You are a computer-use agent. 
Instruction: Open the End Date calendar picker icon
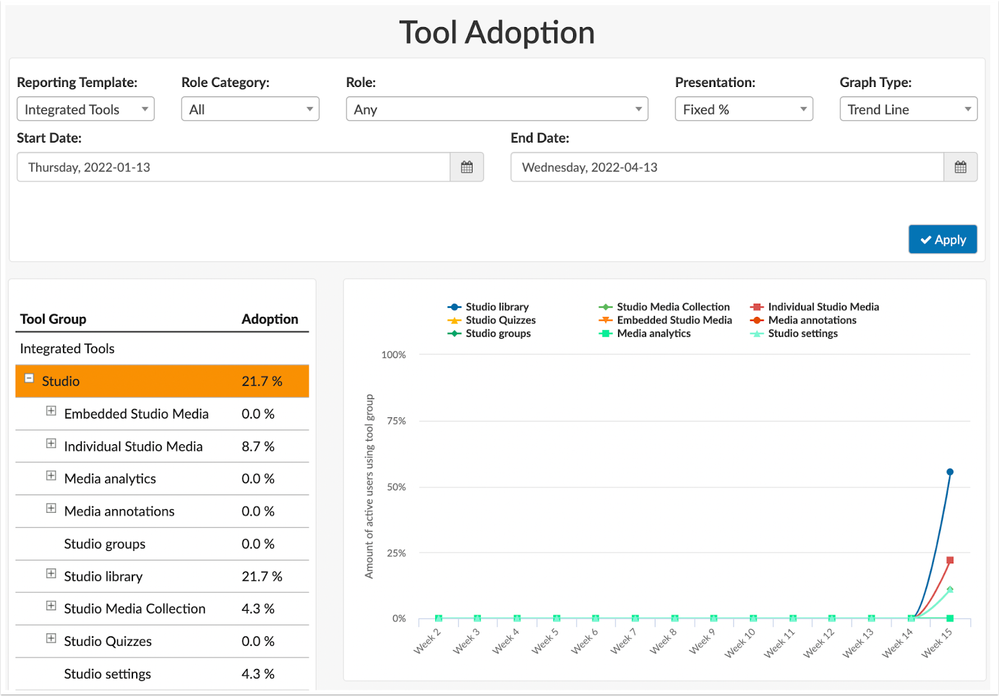click(960, 167)
